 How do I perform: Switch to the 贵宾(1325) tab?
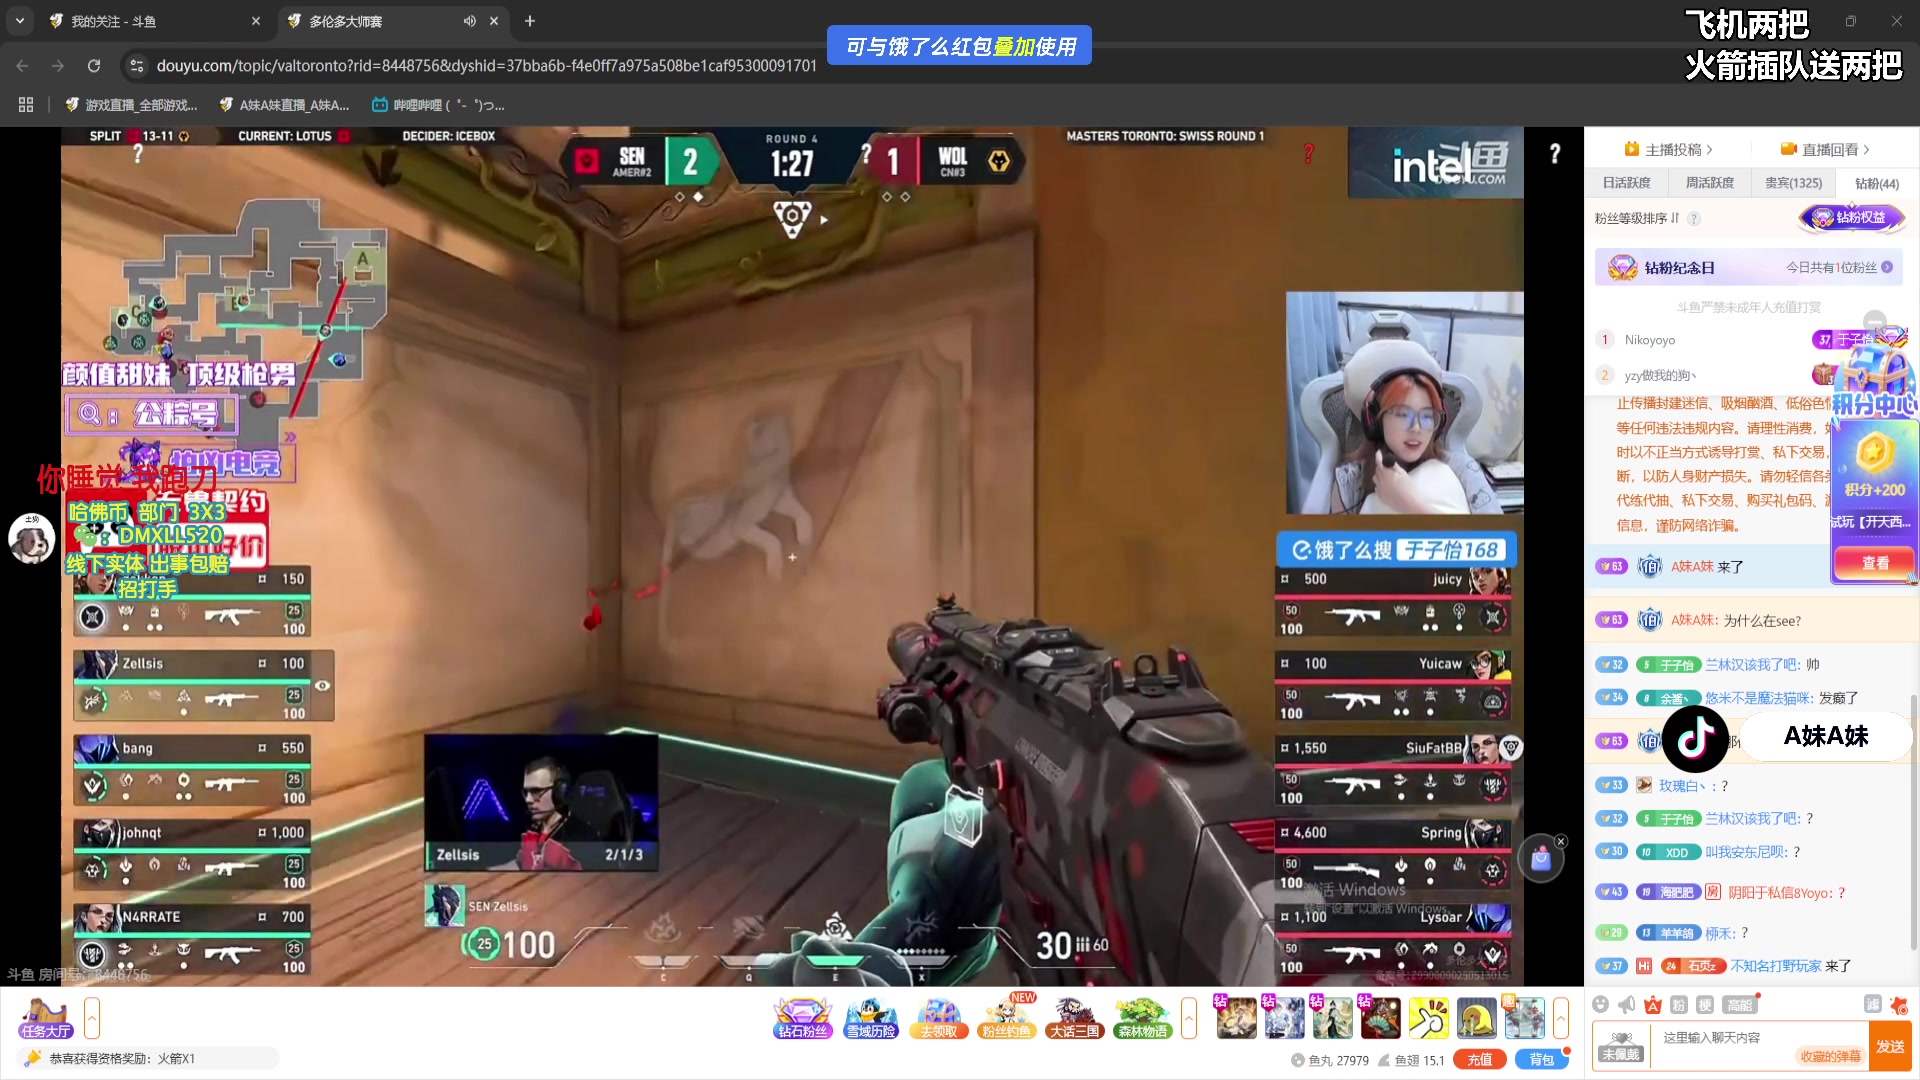point(1793,183)
